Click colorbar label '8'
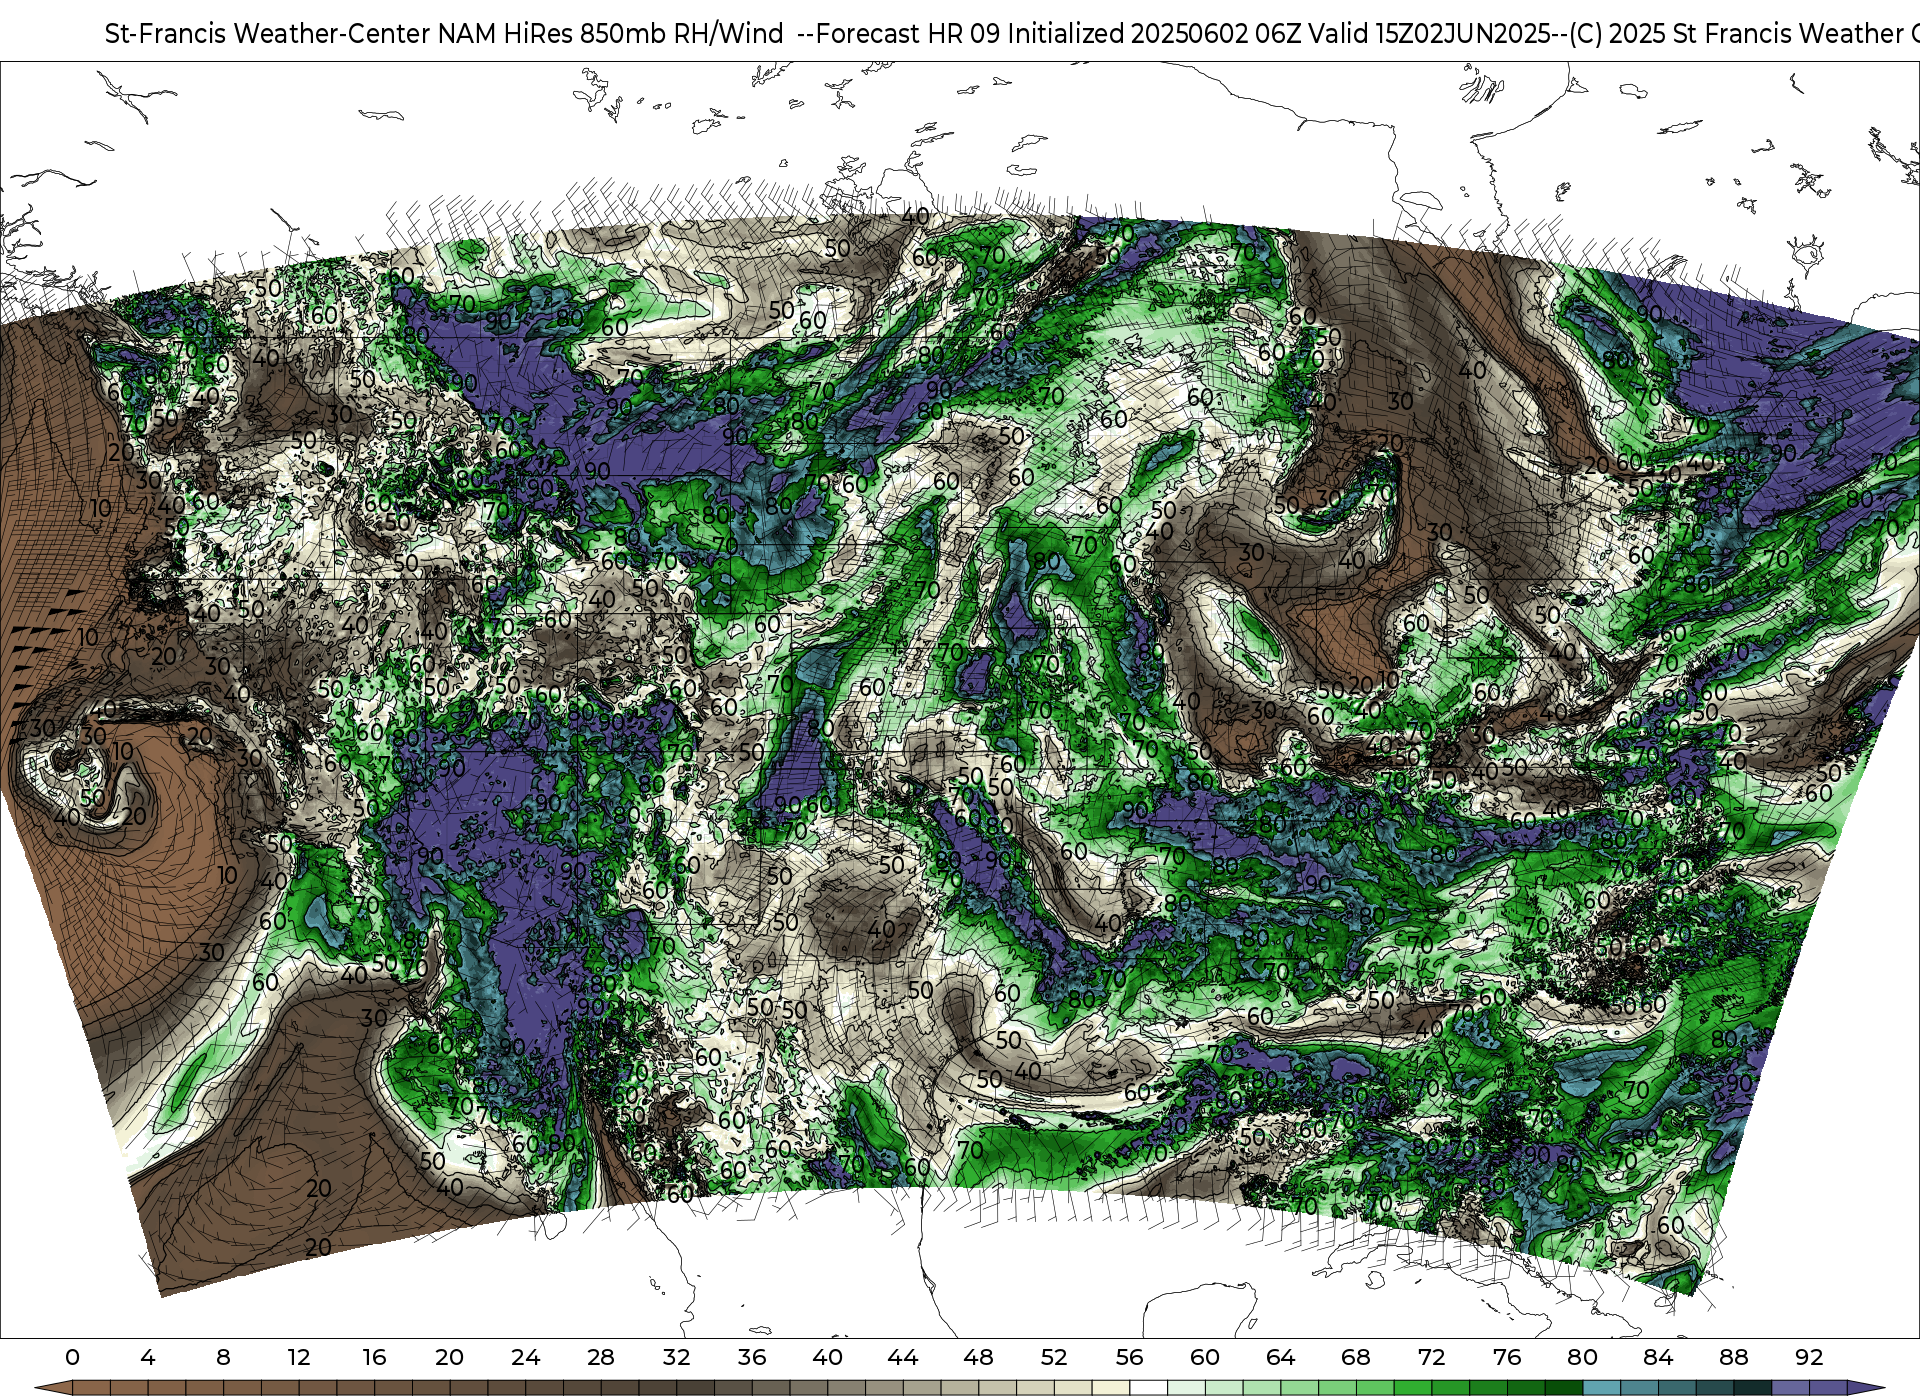Viewport: 1920px width, 1400px height. [x=223, y=1358]
